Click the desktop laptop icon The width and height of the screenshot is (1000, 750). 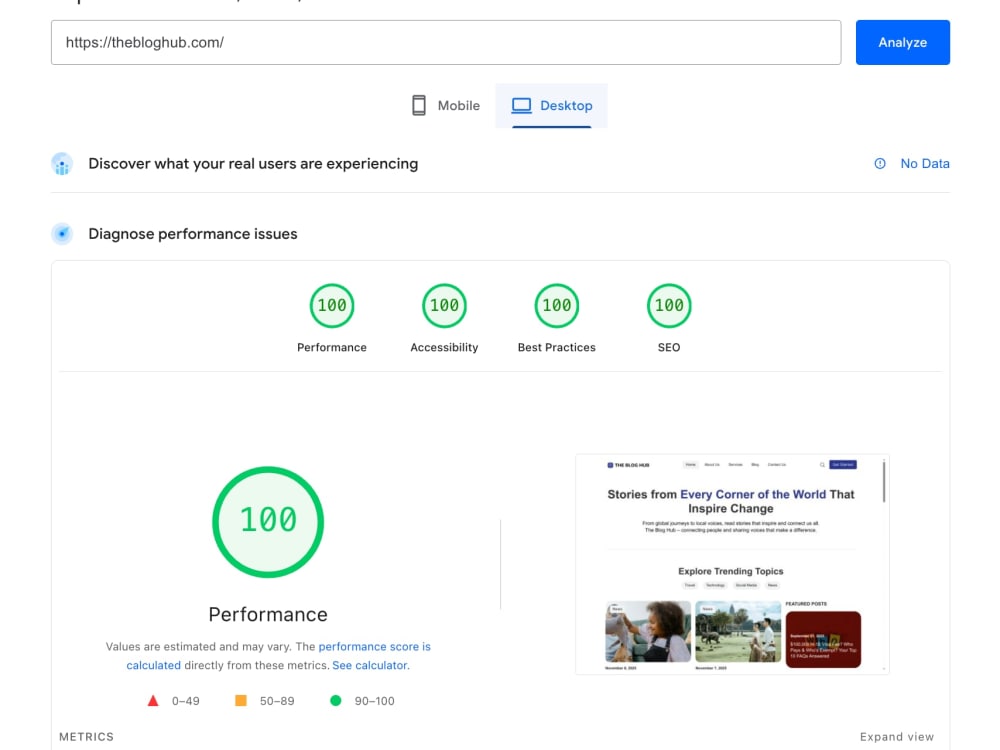pos(521,105)
